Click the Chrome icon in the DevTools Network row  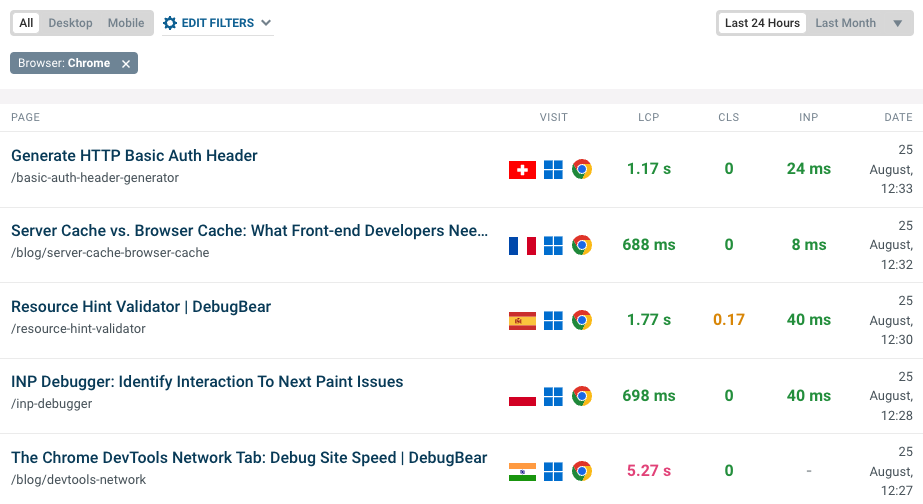(582, 471)
